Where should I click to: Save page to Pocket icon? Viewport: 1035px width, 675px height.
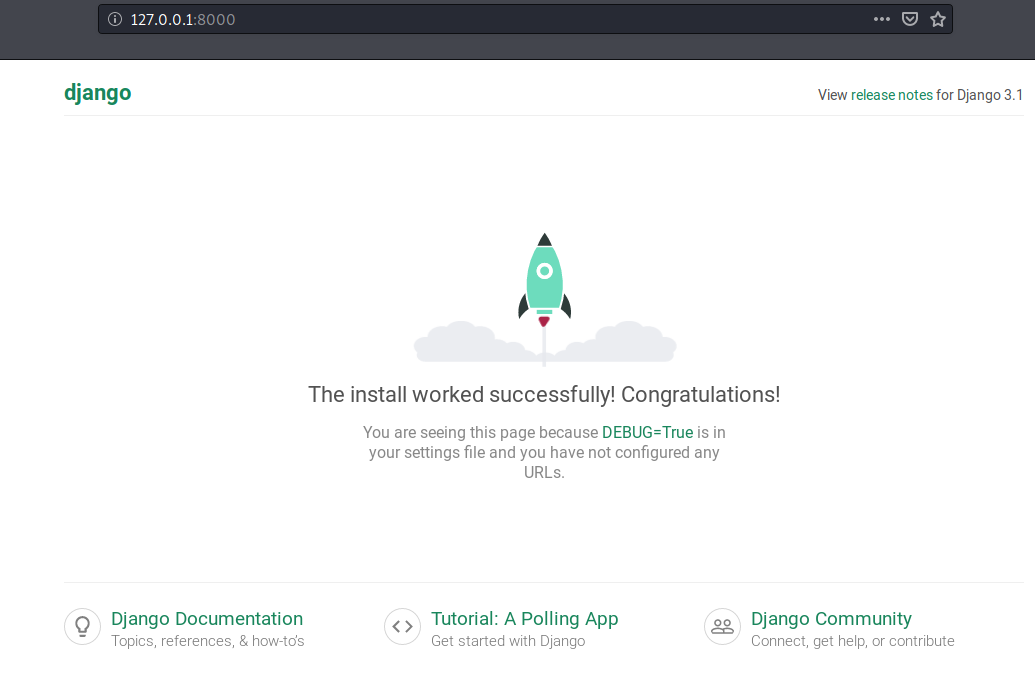pyautogui.click(x=910, y=19)
